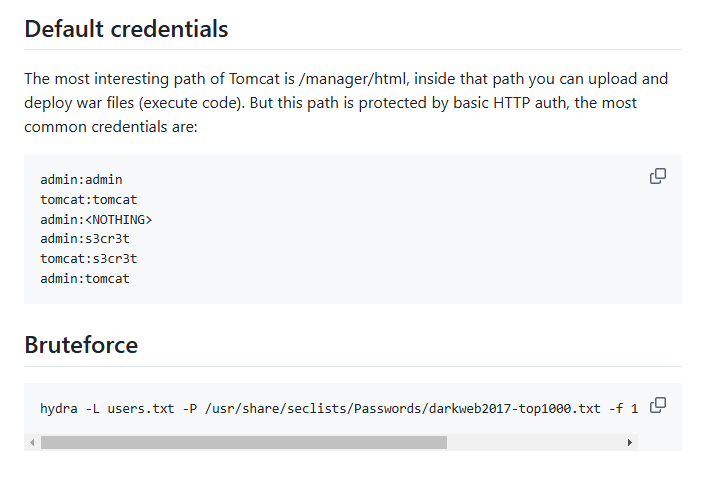The image size is (705, 478).
Task: Click the Bruteforce heading
Action: (81, 345)
